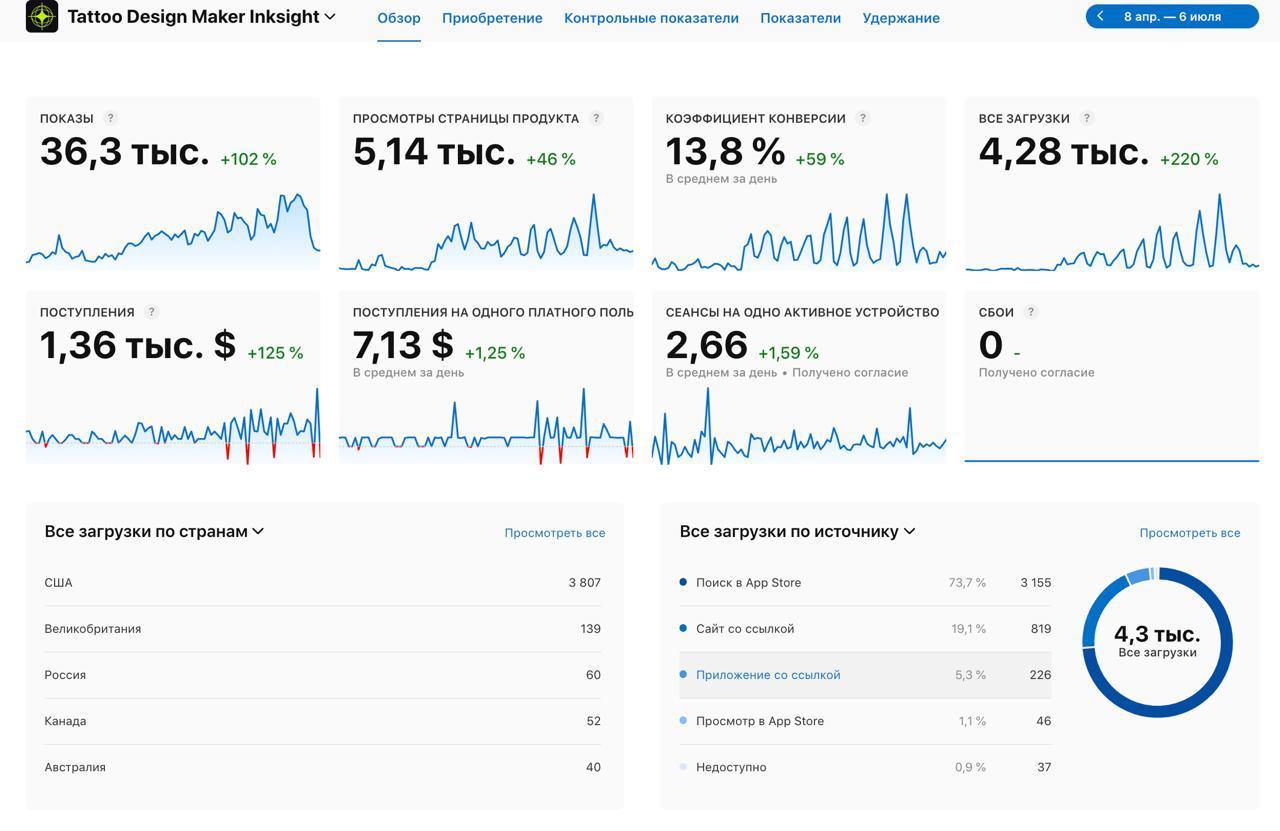
Task: Open the date range picker
Action: 1173,16
